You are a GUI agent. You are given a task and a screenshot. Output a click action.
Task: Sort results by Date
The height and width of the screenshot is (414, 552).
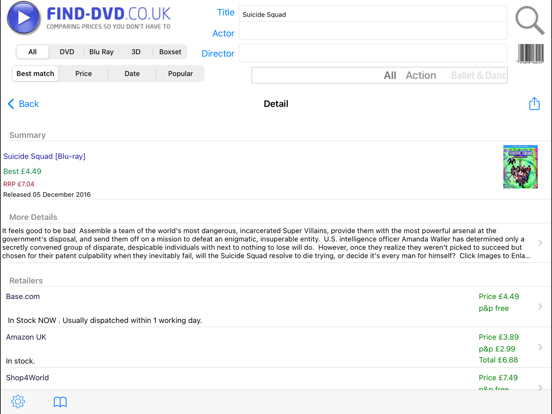pyautogui.click(x=132, y=74)
